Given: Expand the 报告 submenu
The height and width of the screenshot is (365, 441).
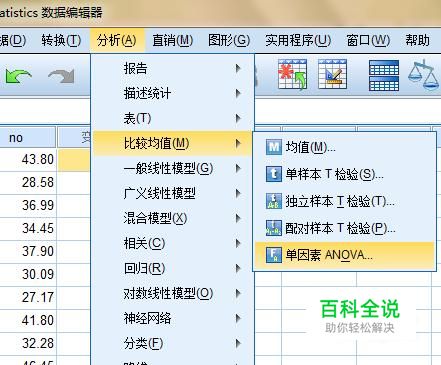Looking at the screenshot, I should click(172, 68).
